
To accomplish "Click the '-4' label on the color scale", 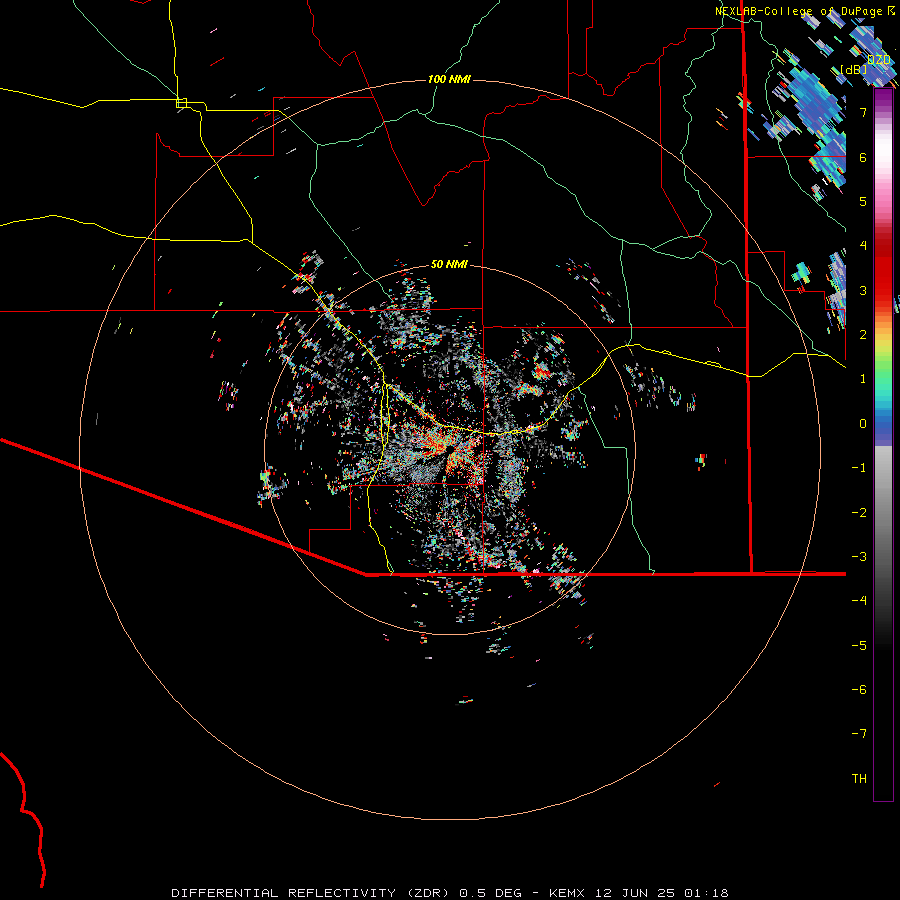I will tap(859, 600).
